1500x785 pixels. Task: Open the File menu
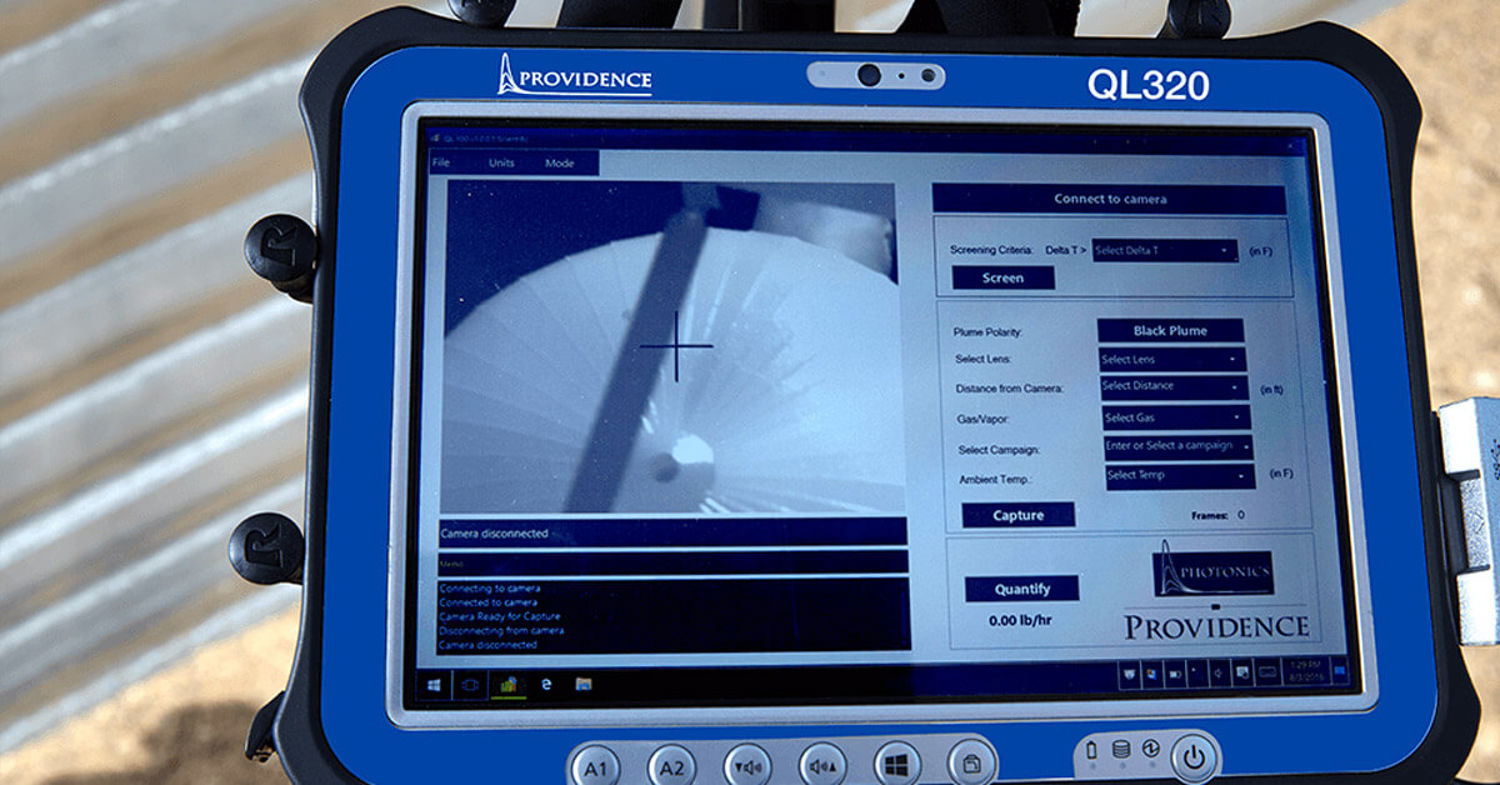point(441,163)
